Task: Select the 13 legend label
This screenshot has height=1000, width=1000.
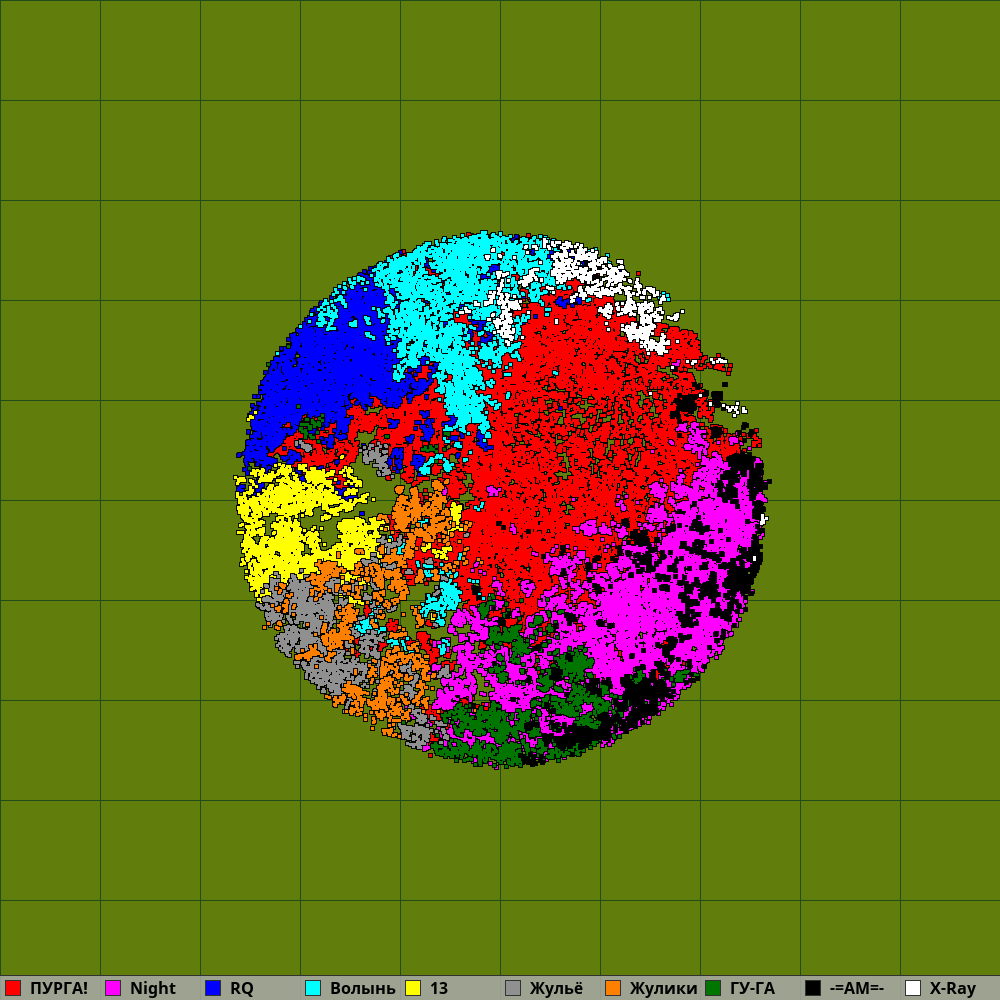Action: point(439,988)
